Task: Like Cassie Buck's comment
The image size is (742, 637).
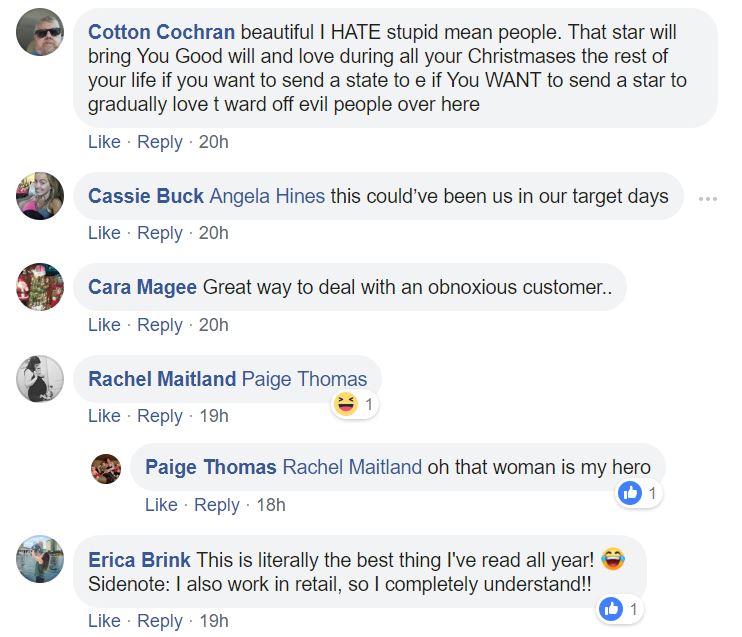Action: [104, 233]
